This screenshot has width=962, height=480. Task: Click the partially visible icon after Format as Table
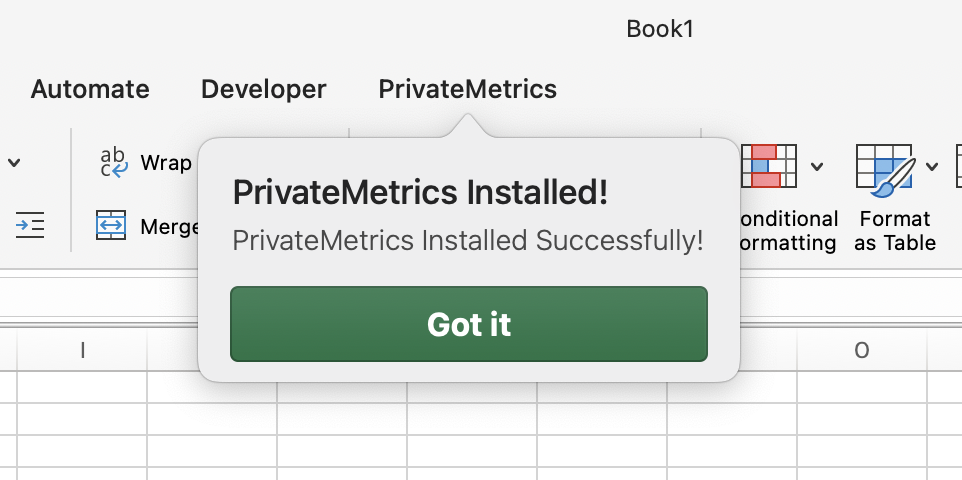958,166
